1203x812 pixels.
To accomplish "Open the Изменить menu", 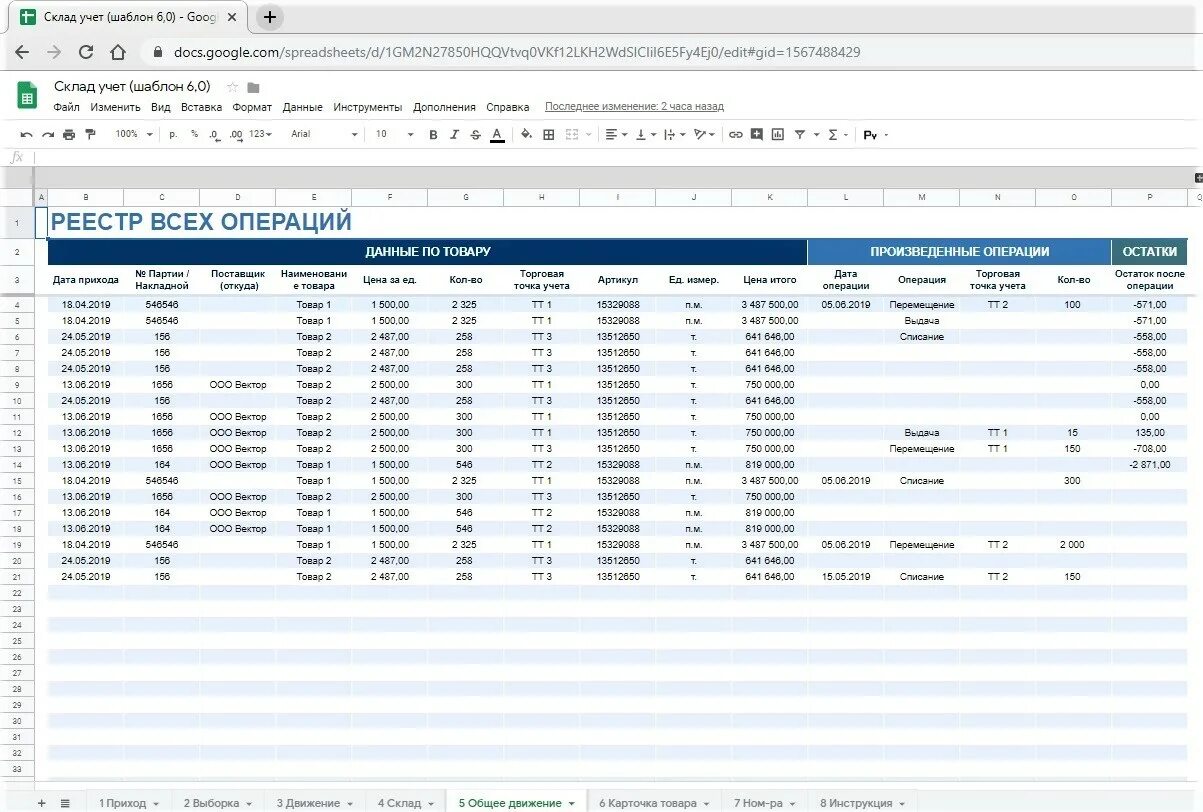I will point(115,107).
